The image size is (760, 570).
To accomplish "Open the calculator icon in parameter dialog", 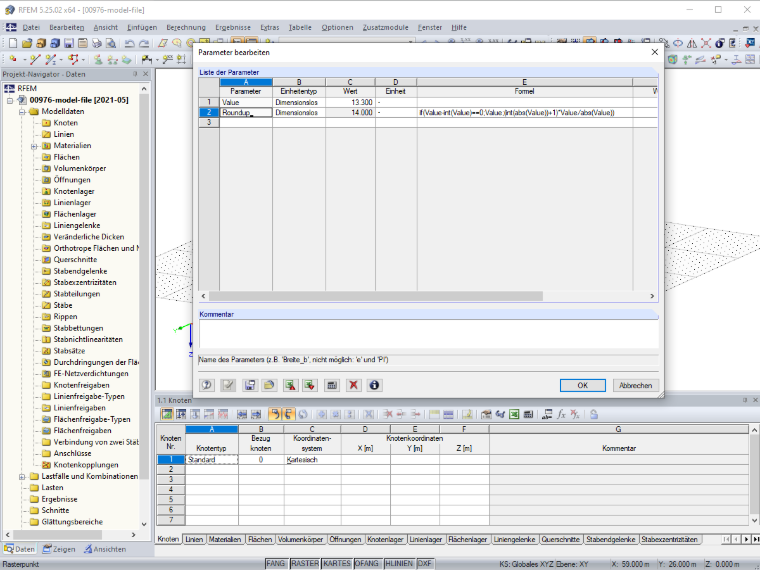I will [x=332, y=385].
